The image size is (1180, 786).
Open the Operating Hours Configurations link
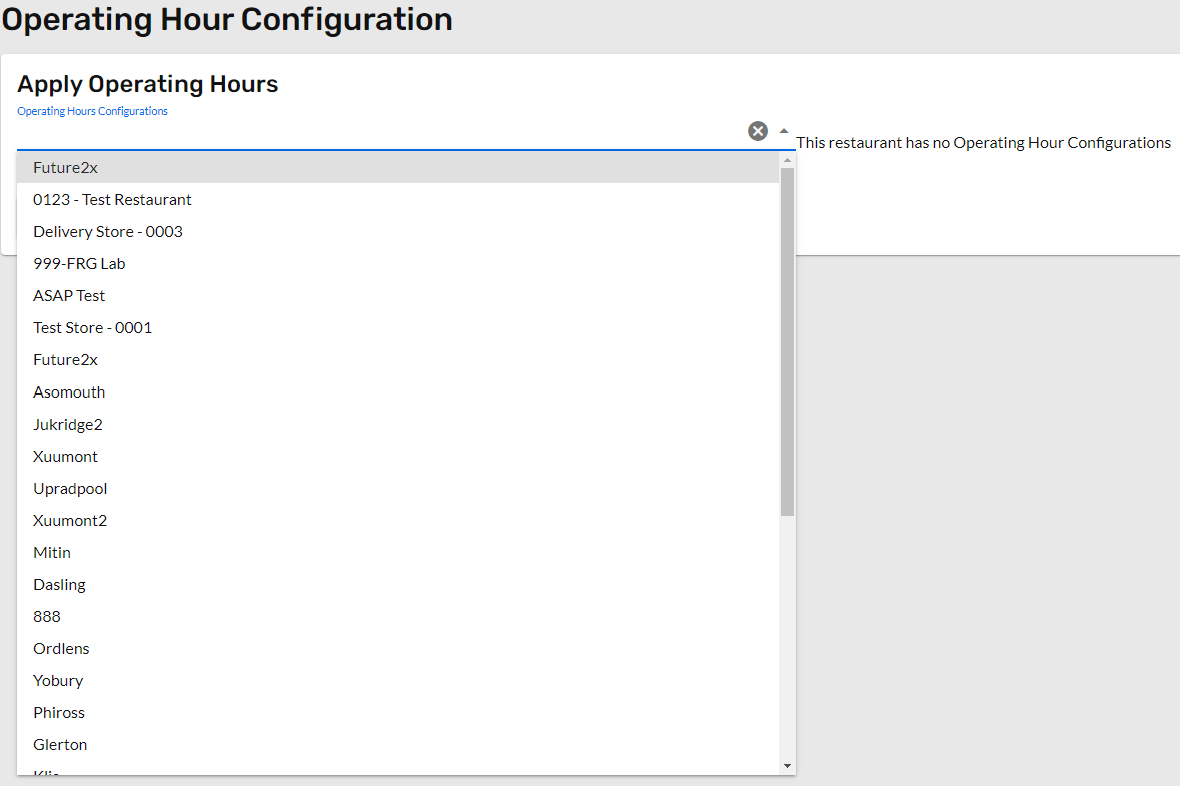pyautogui.click(x=93, y=111)
